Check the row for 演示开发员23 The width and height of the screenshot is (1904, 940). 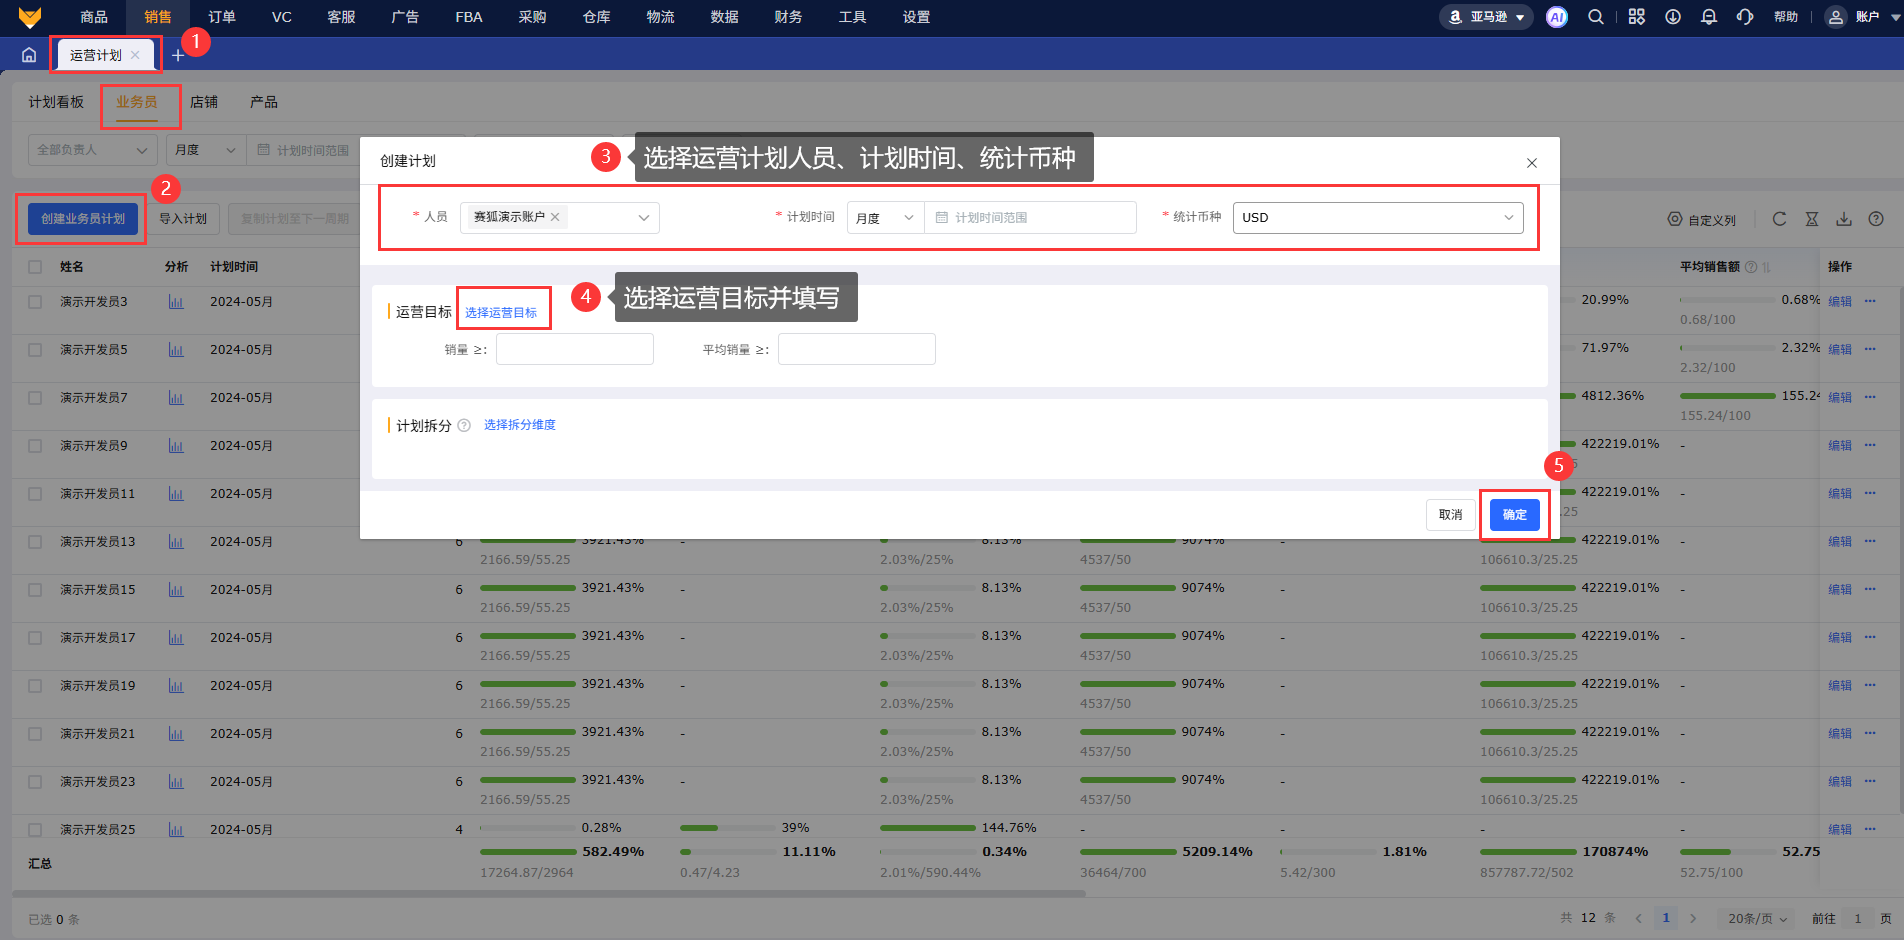click(35, 782)
